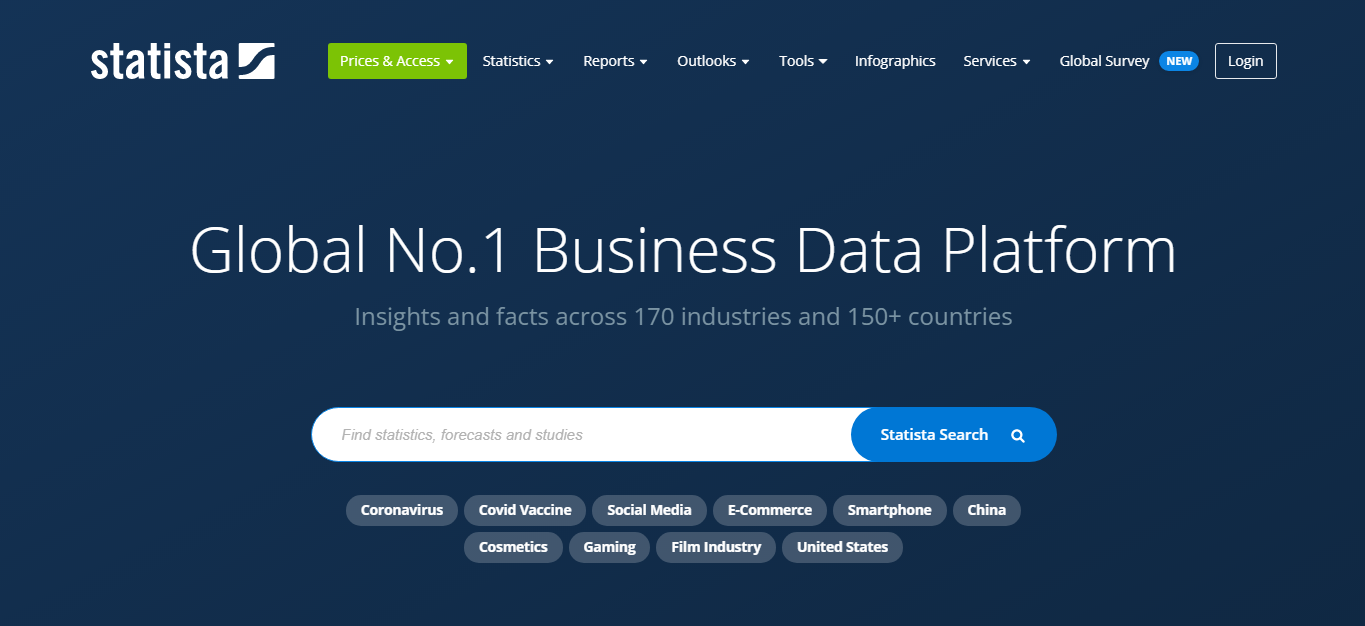
Task: Click the NEW badge beside Global Survey
Action: coord(1179,61)
